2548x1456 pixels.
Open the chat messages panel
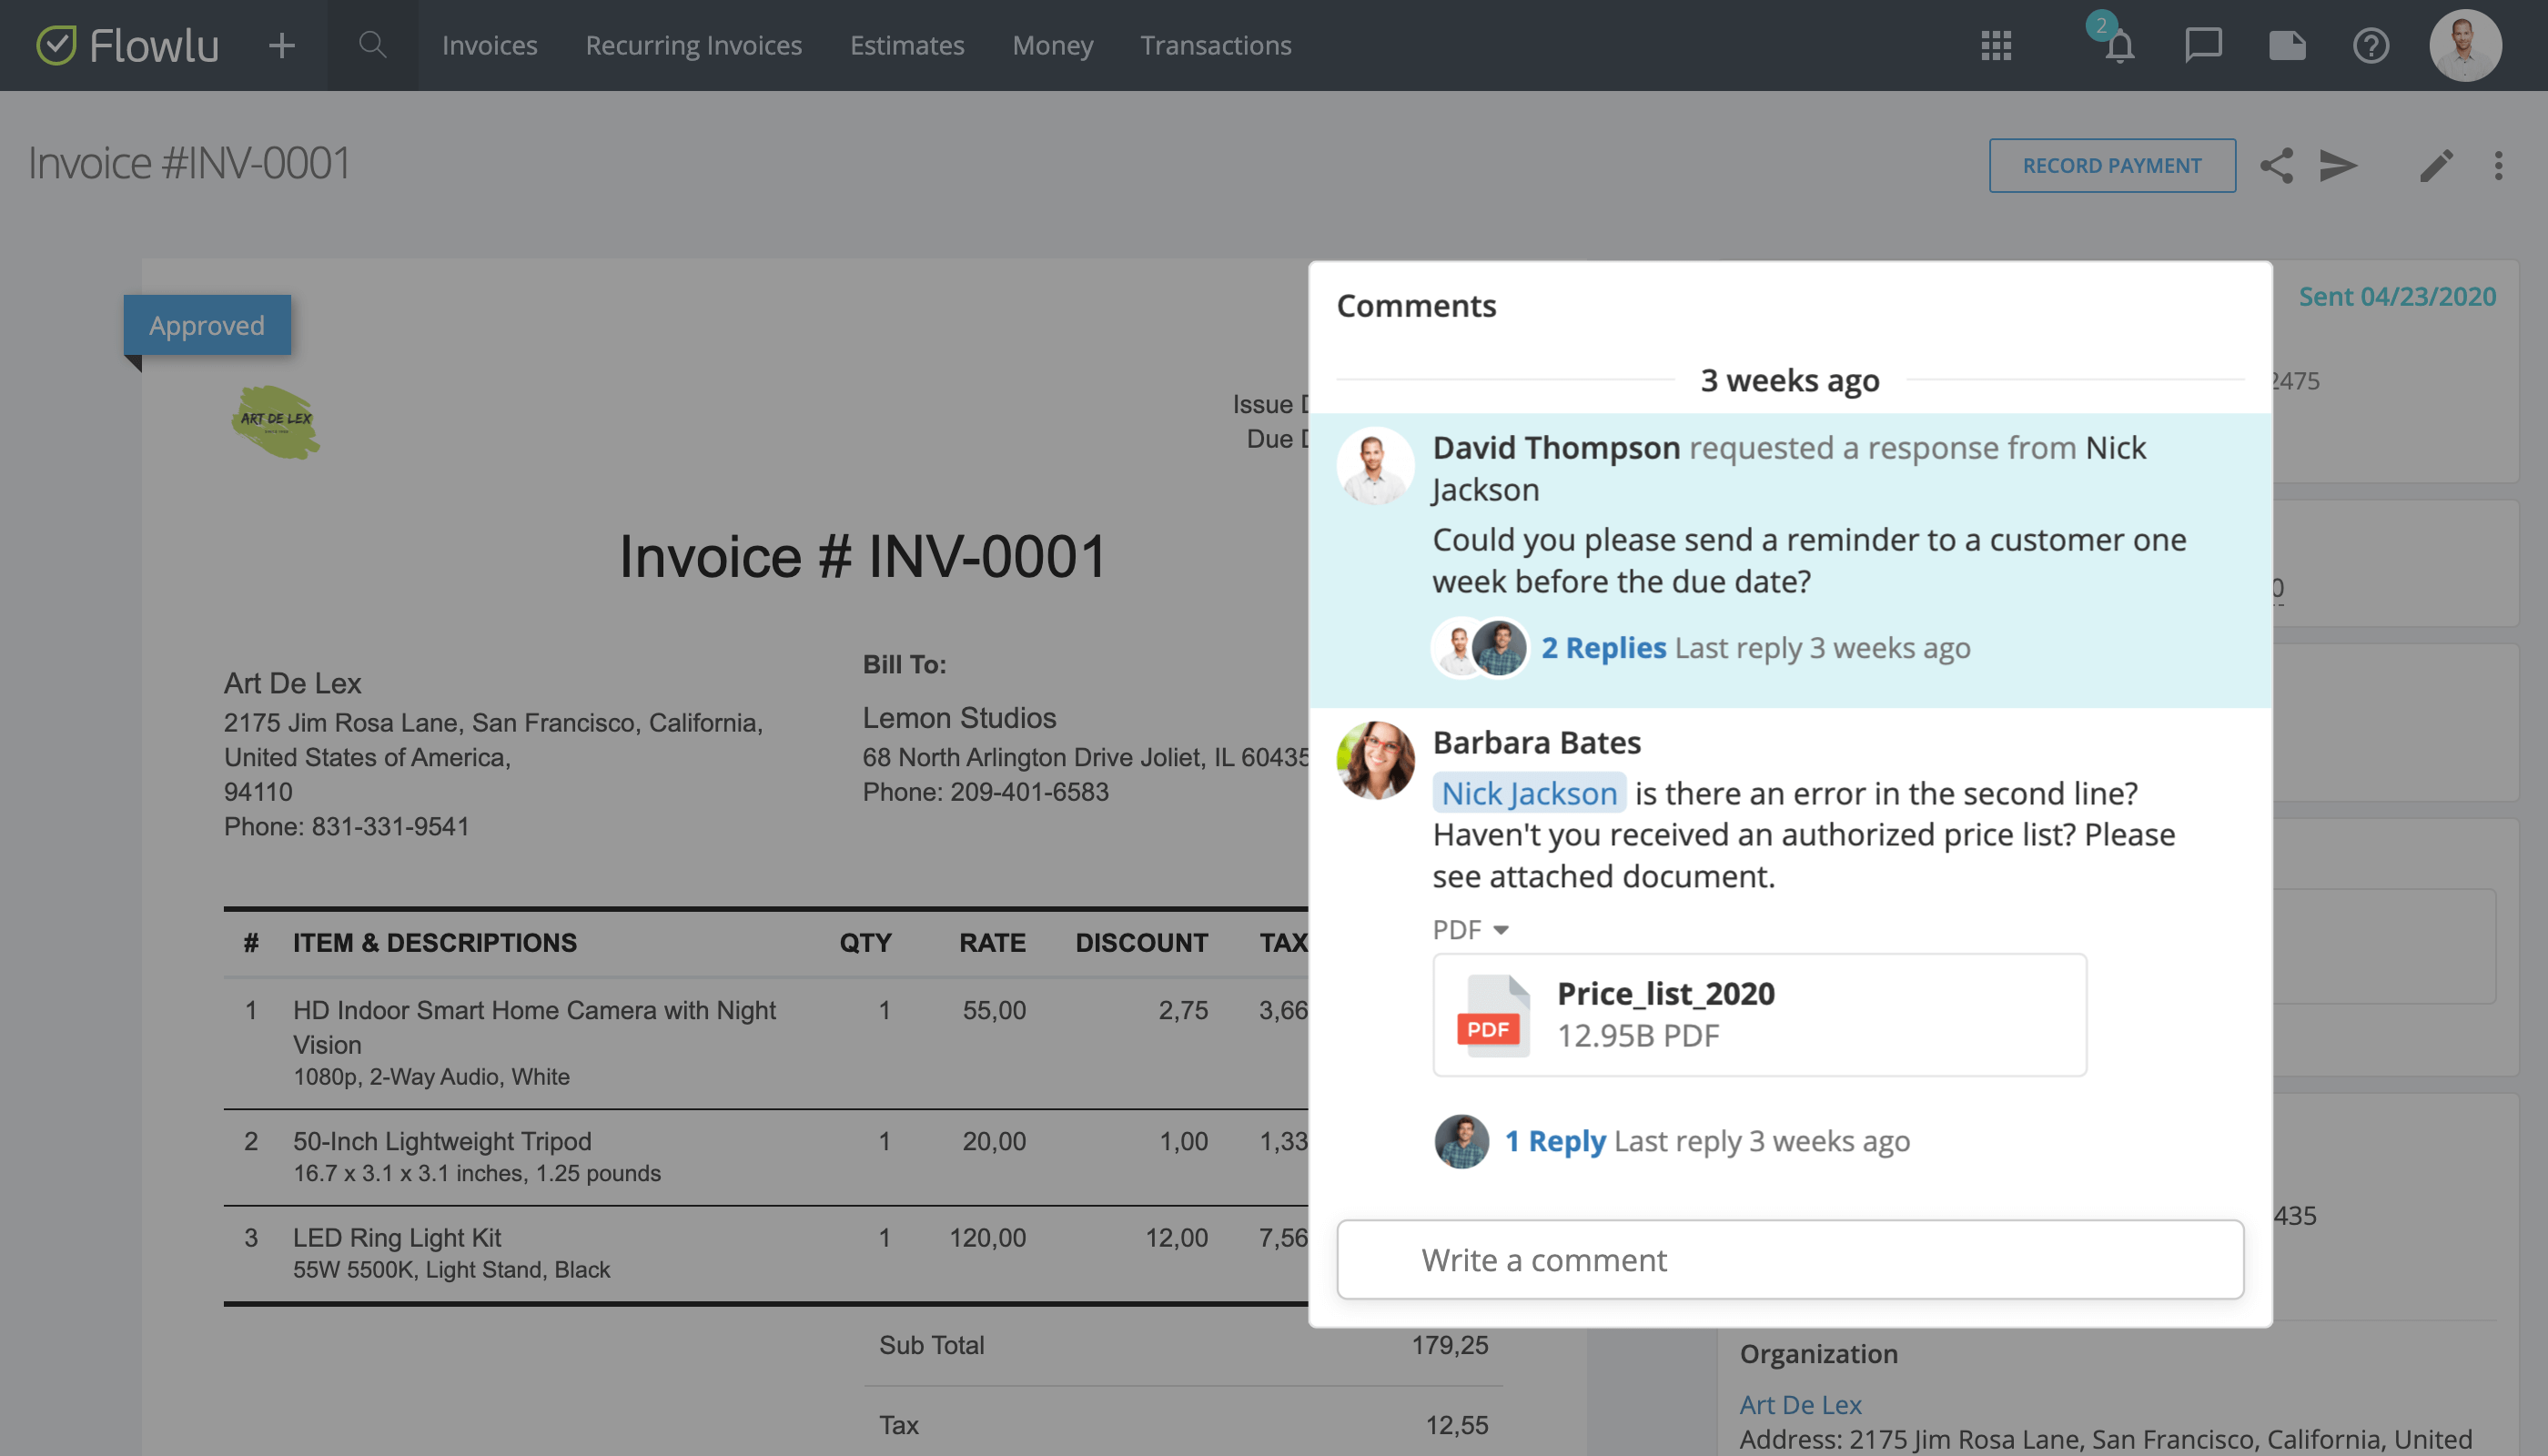coord(2202,45)
